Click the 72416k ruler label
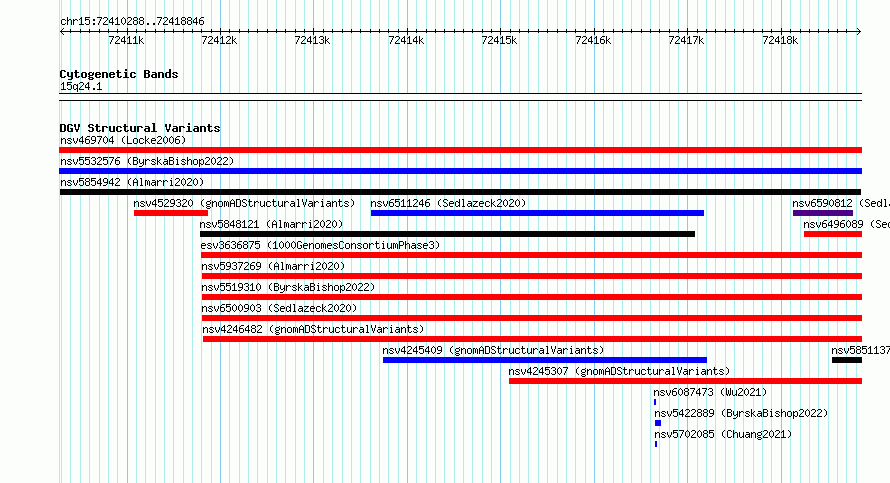 [x=593, y=40]
